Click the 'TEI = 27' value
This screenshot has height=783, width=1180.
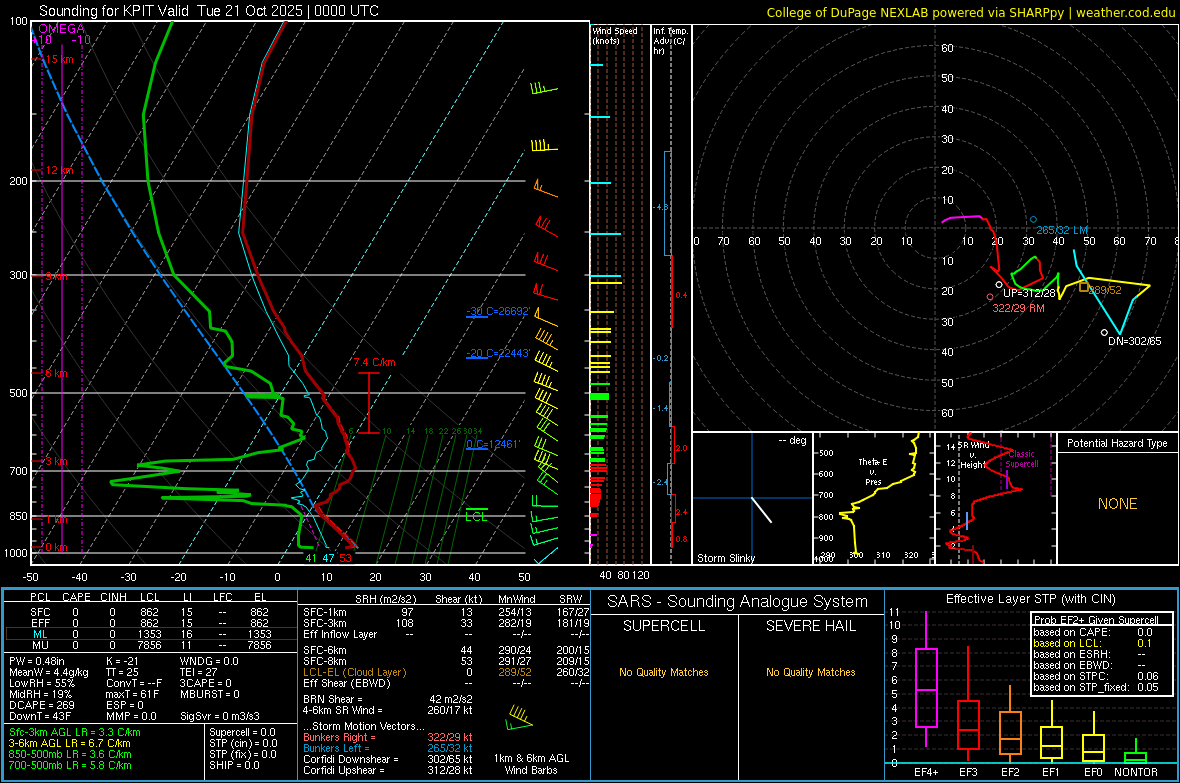199,672
